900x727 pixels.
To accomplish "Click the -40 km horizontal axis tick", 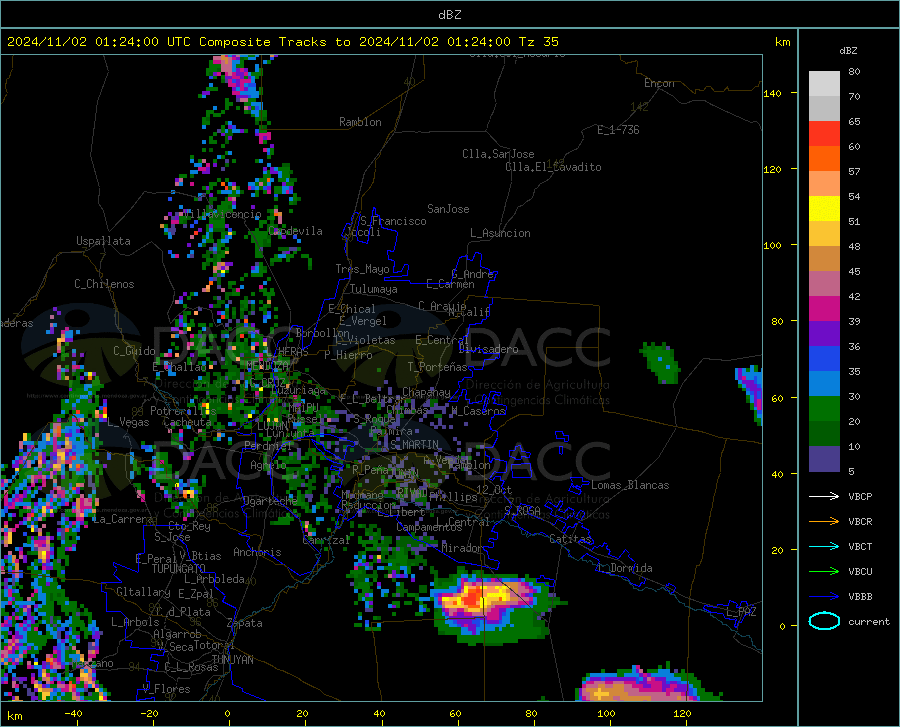I will click(73, 714).
